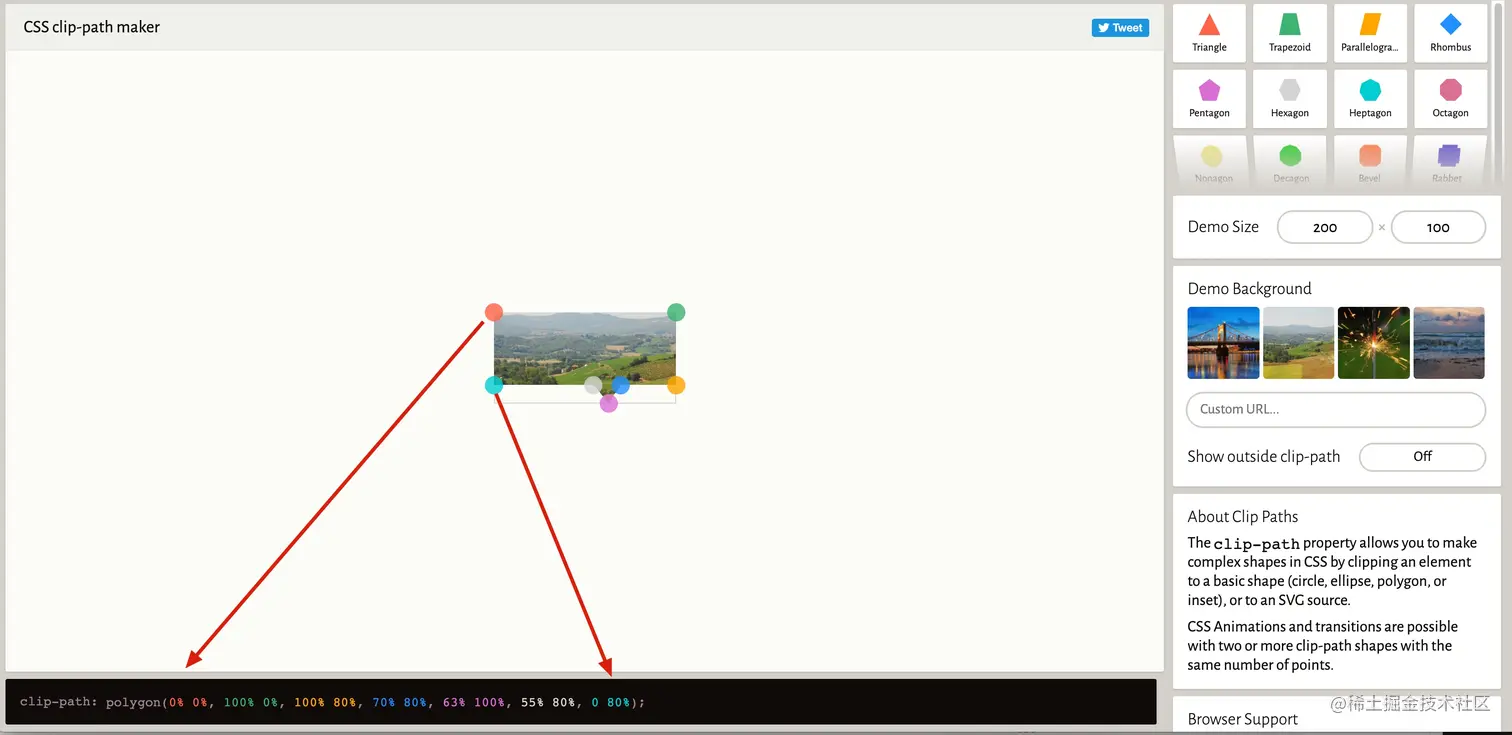Click the Demo Background heading

click(x=1249, y=289)
